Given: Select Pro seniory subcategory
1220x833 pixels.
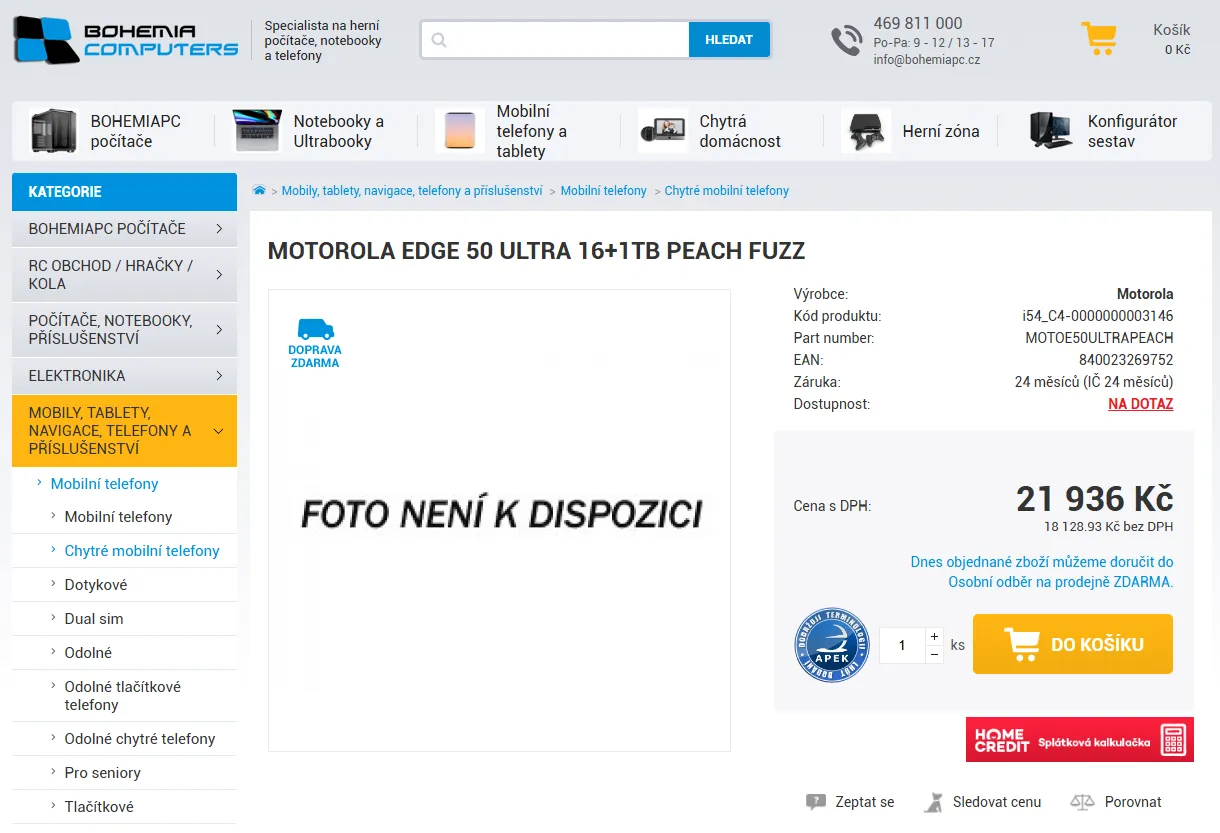Looking at the screenshot, I should (x=103, y=773).
